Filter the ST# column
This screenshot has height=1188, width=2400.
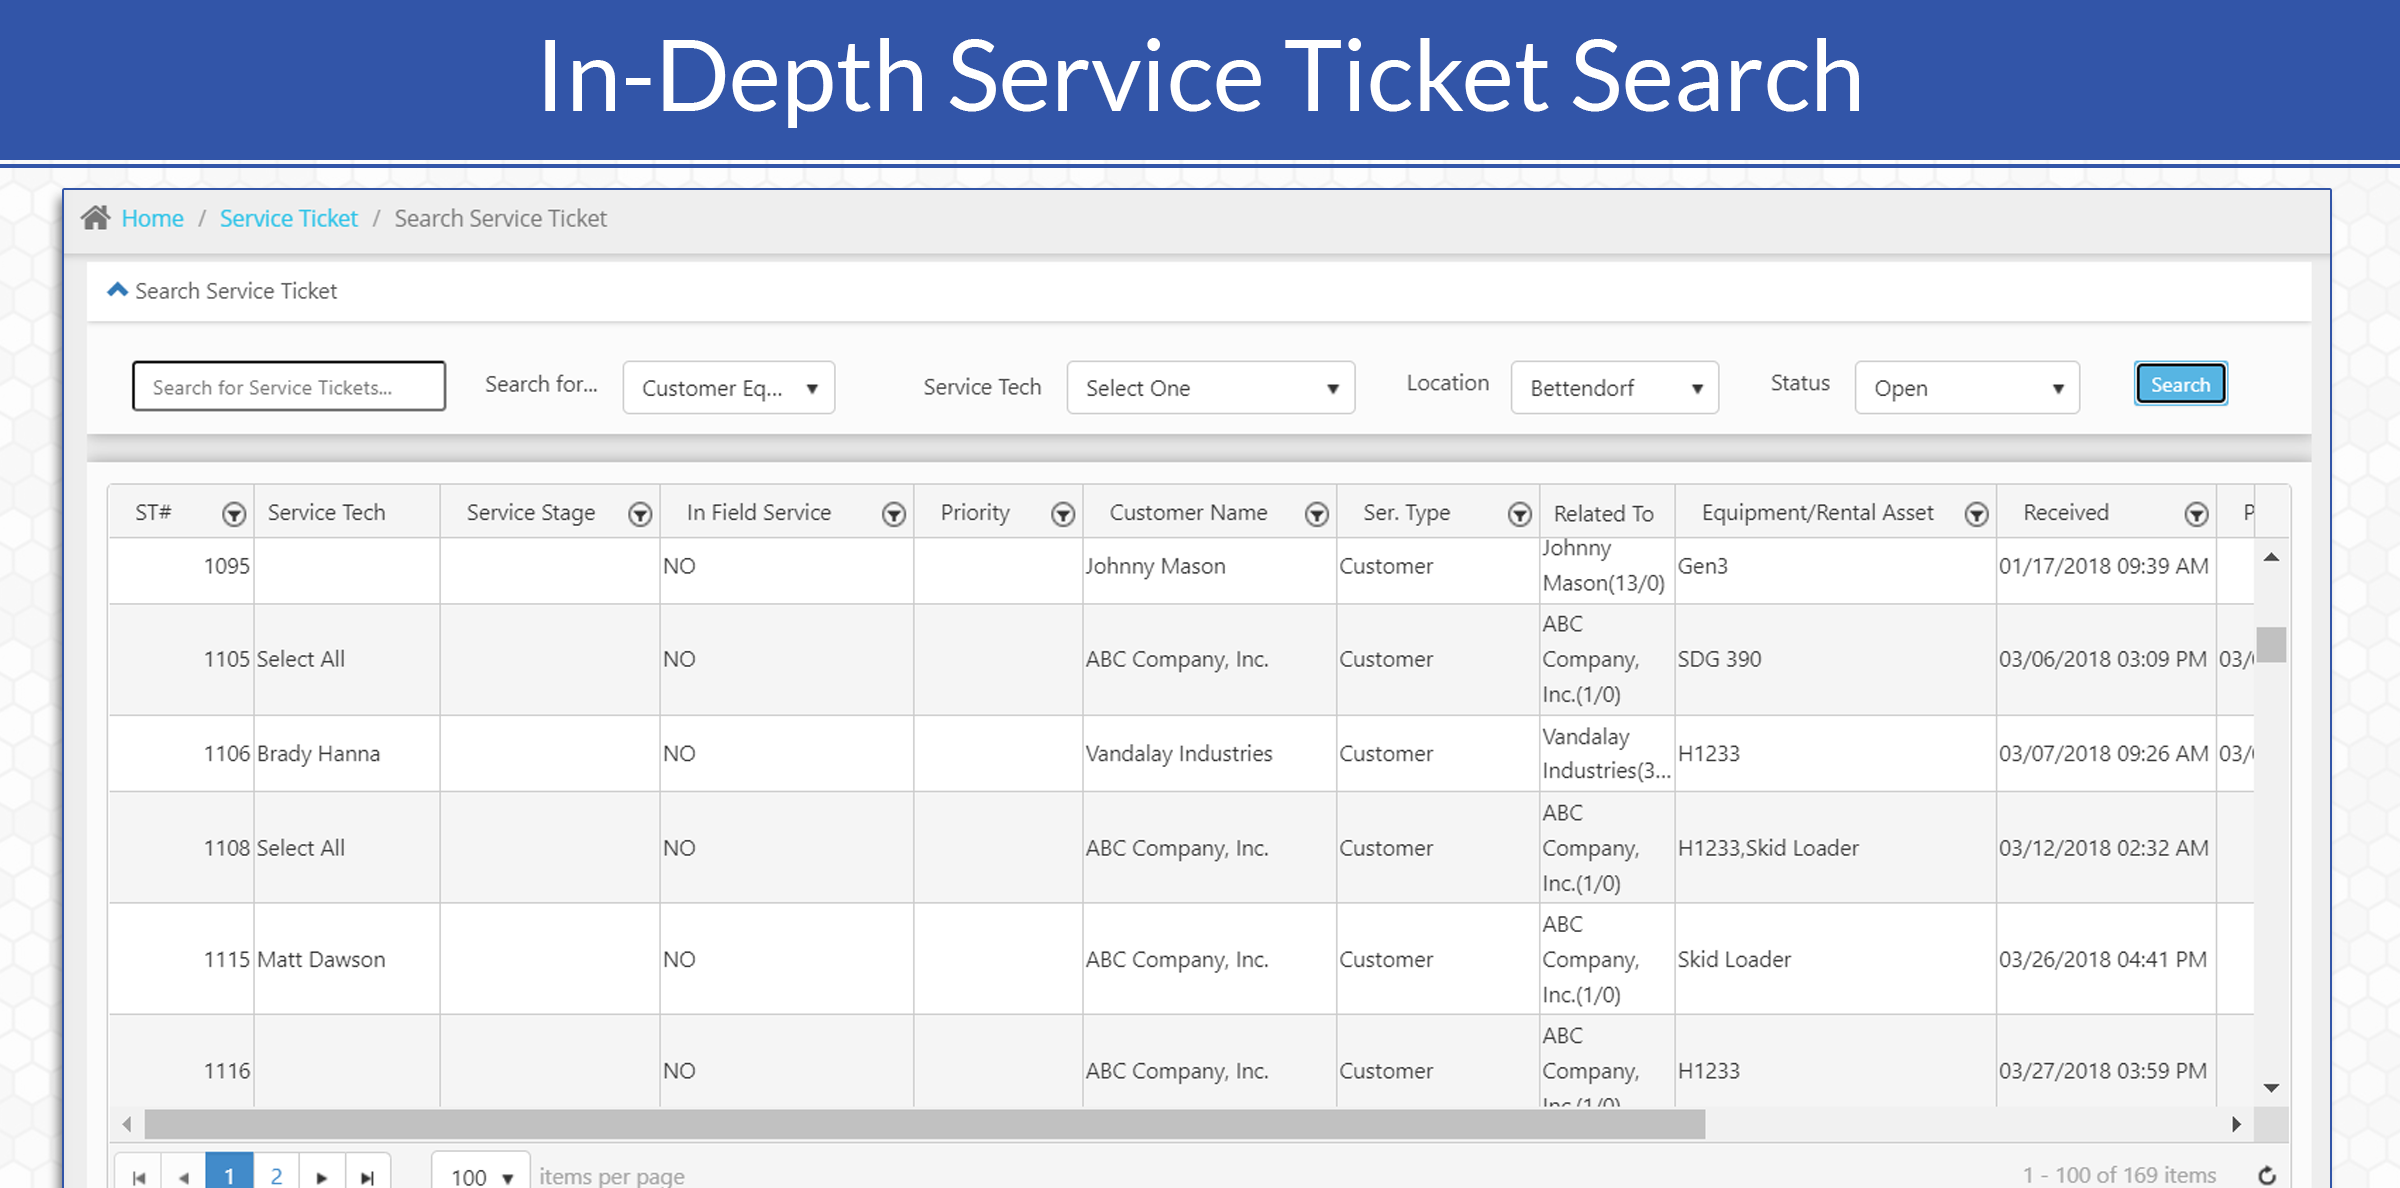[236, 513]
